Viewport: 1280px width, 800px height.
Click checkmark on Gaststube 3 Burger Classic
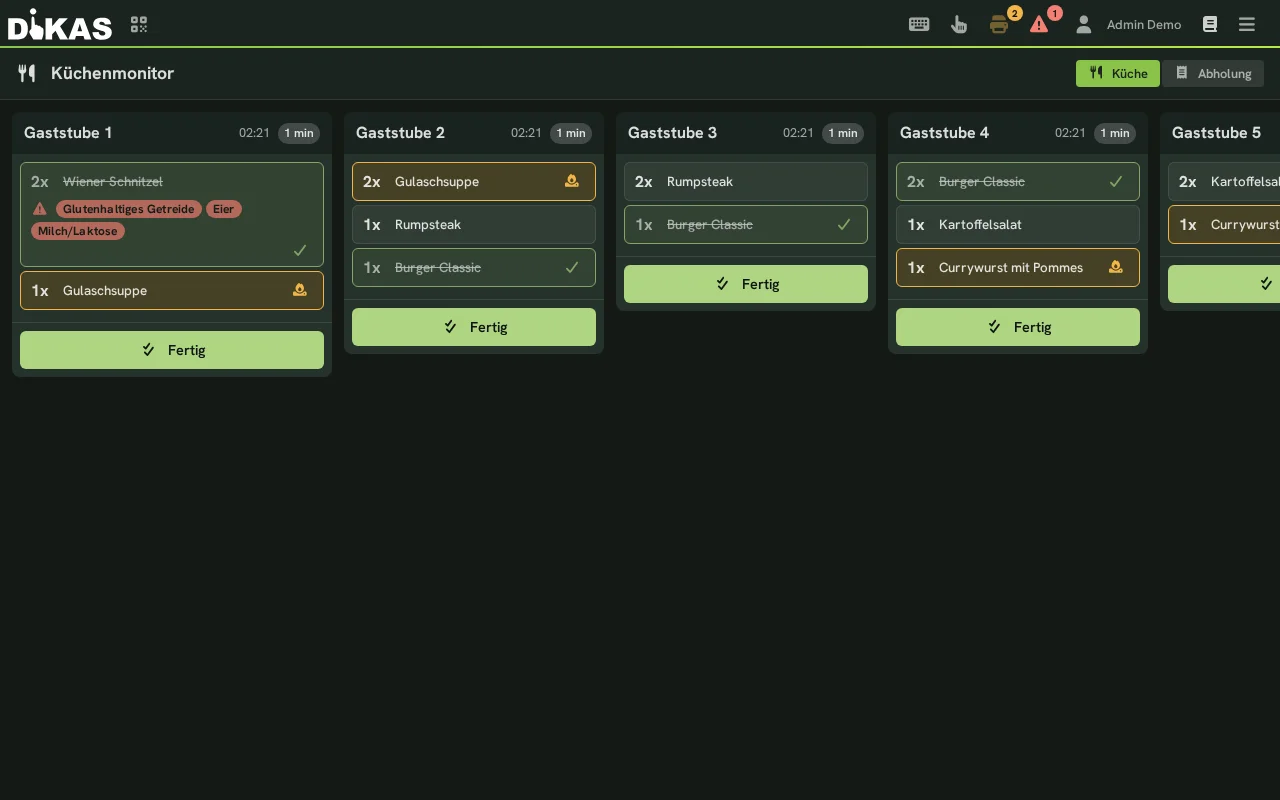(x=844, y=224)
